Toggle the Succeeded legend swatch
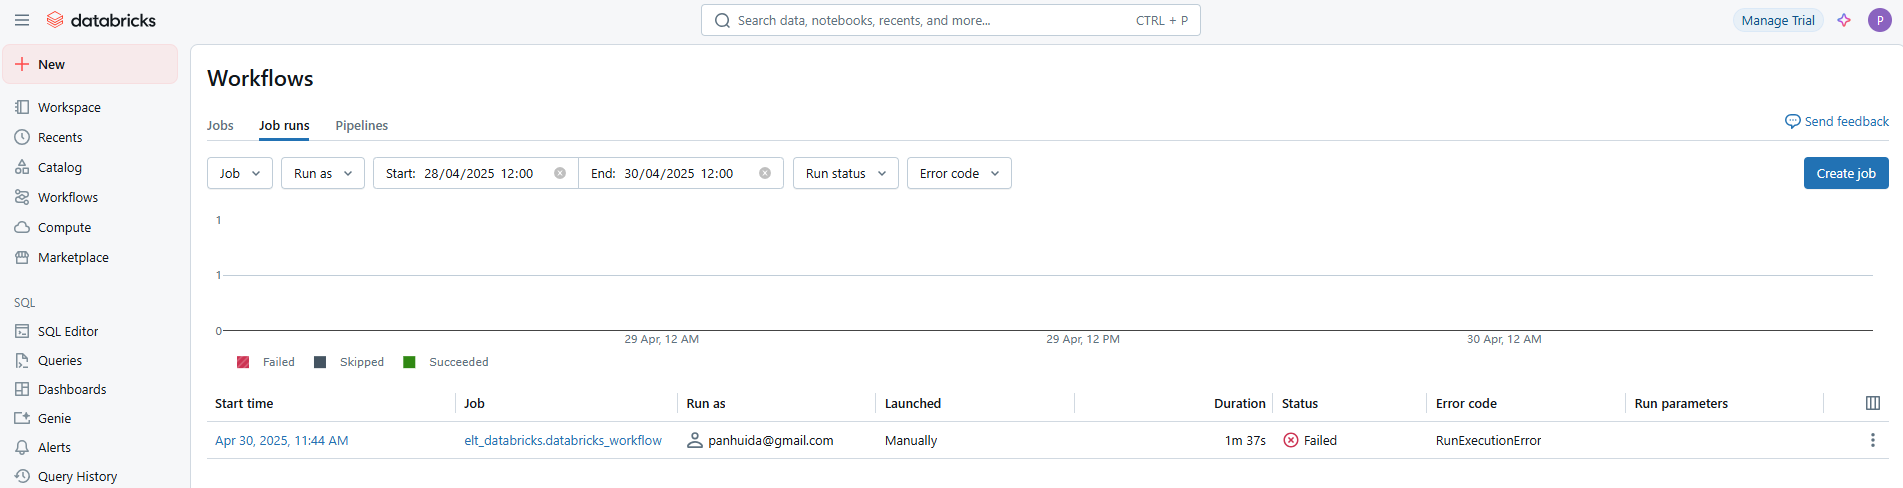The width and height of the screenshot is (1903, 488). (409, 362)
